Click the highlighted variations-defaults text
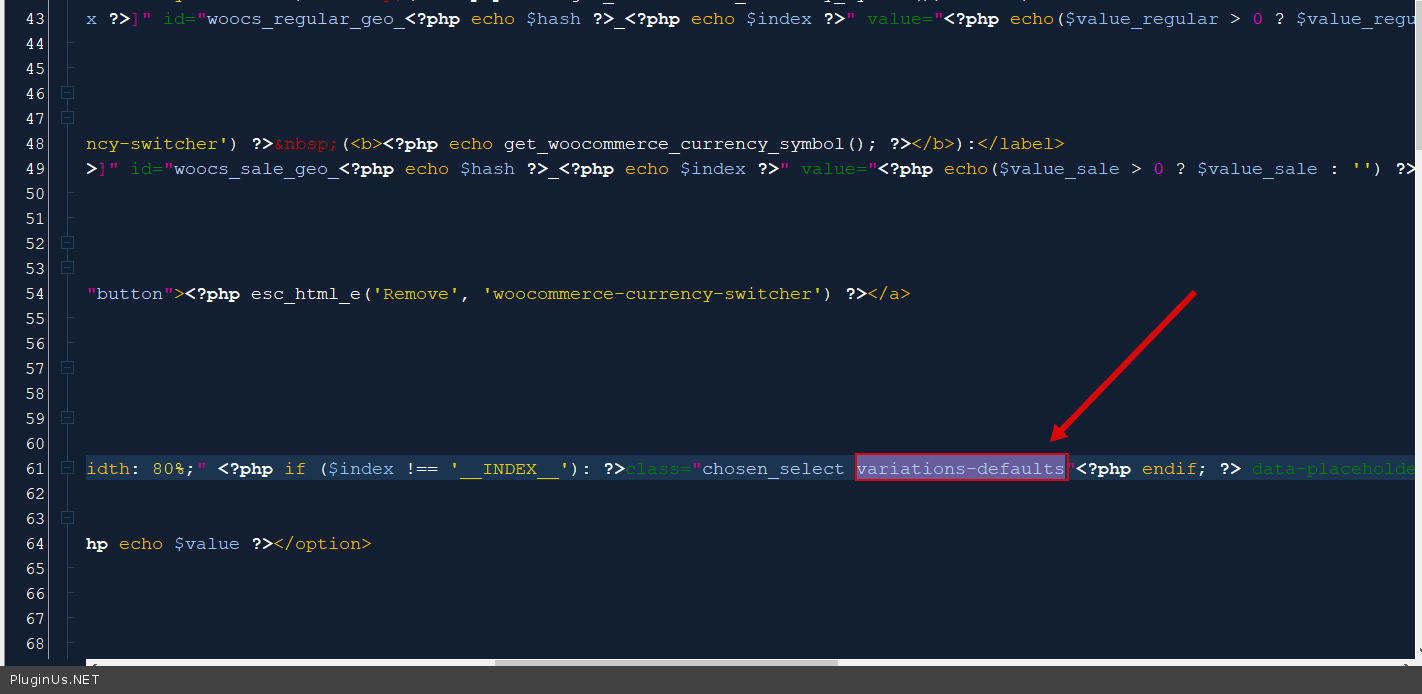The image size is (1422, 694). pyautogui.click(x=961, y=468)
